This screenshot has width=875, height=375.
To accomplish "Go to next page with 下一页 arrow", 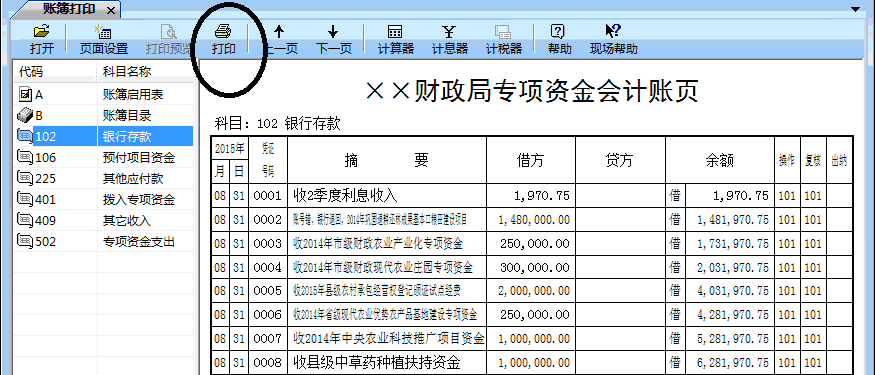I will pos(333,31).
